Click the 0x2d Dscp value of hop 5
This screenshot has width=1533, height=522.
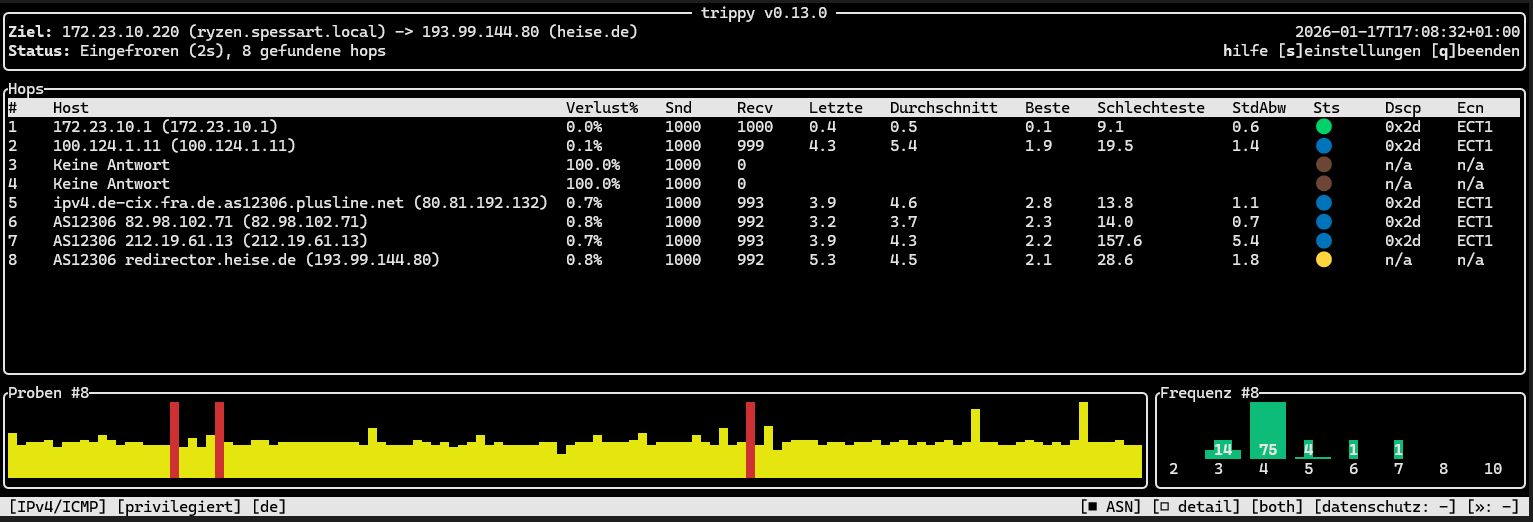[x=1403, y=203]
